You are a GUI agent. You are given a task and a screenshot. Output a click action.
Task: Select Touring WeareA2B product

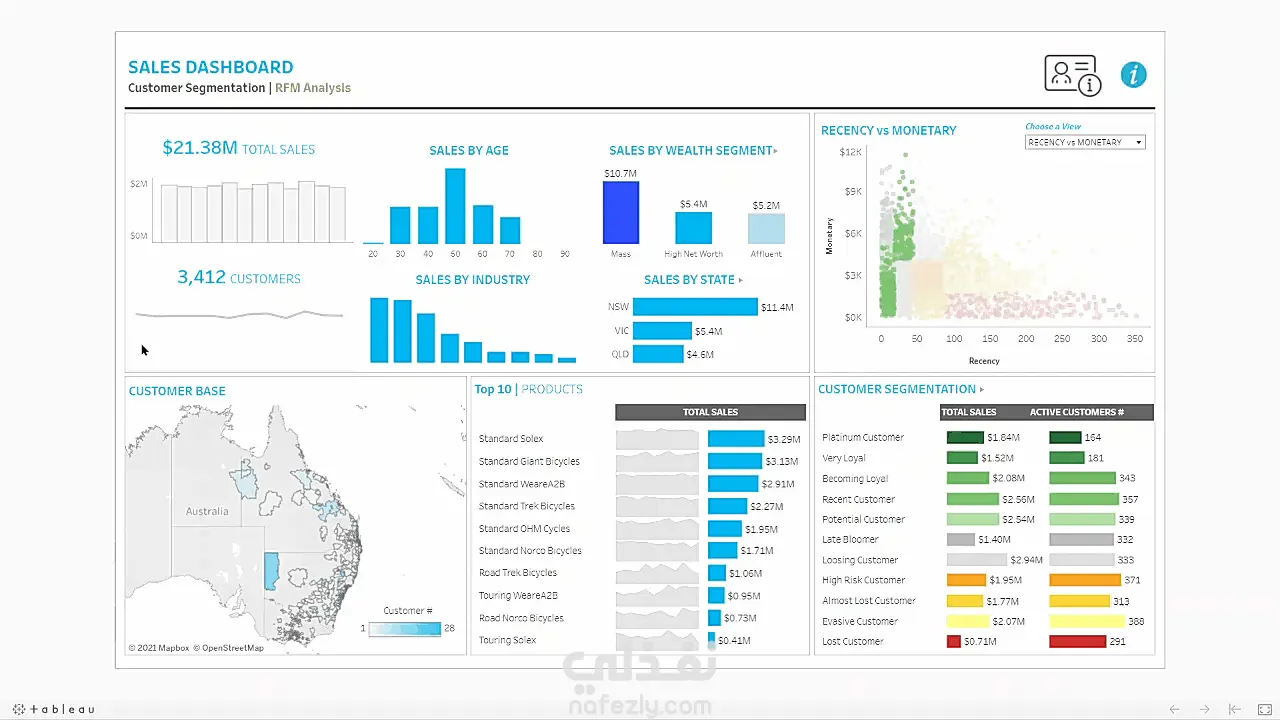518,596
